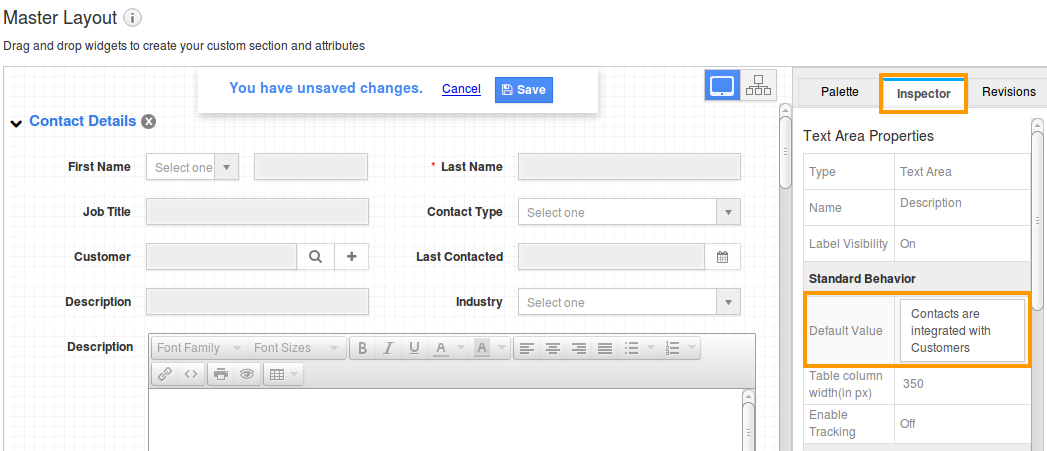This screenshot has height=451, width=1047.
Task: Click inside the rich text Description area
Action: click(x=445, y=419)
